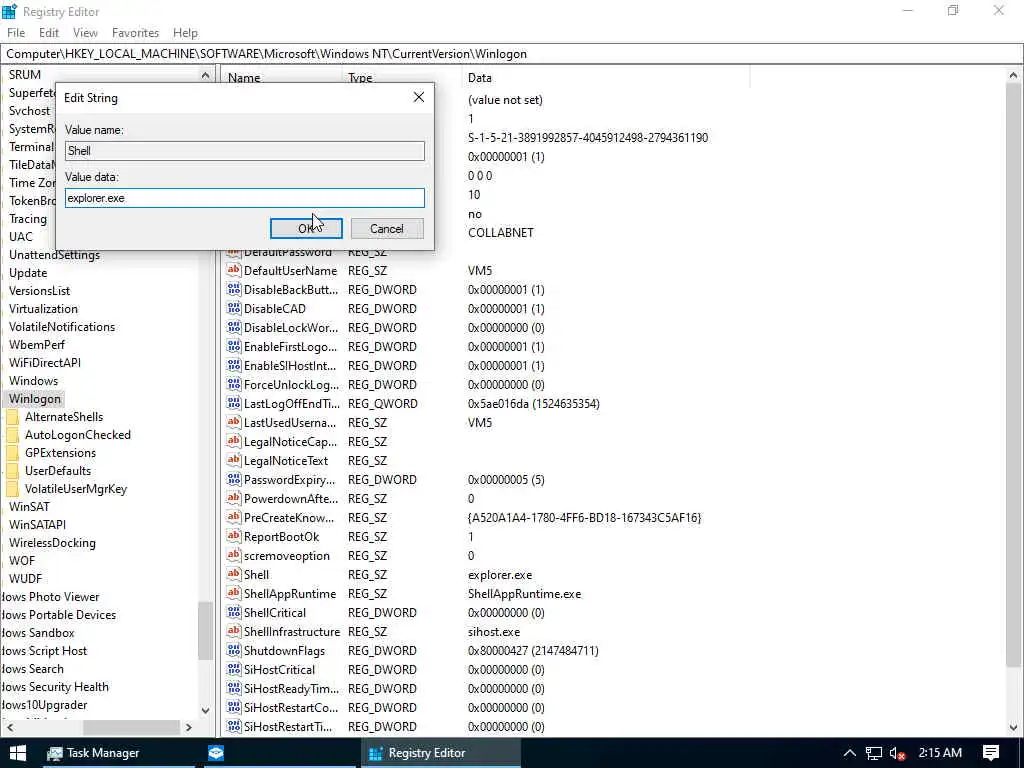Click the DefaultUserName string value icon
Image resolution: width=1024 pixels, height=768 pixels.
234,270
